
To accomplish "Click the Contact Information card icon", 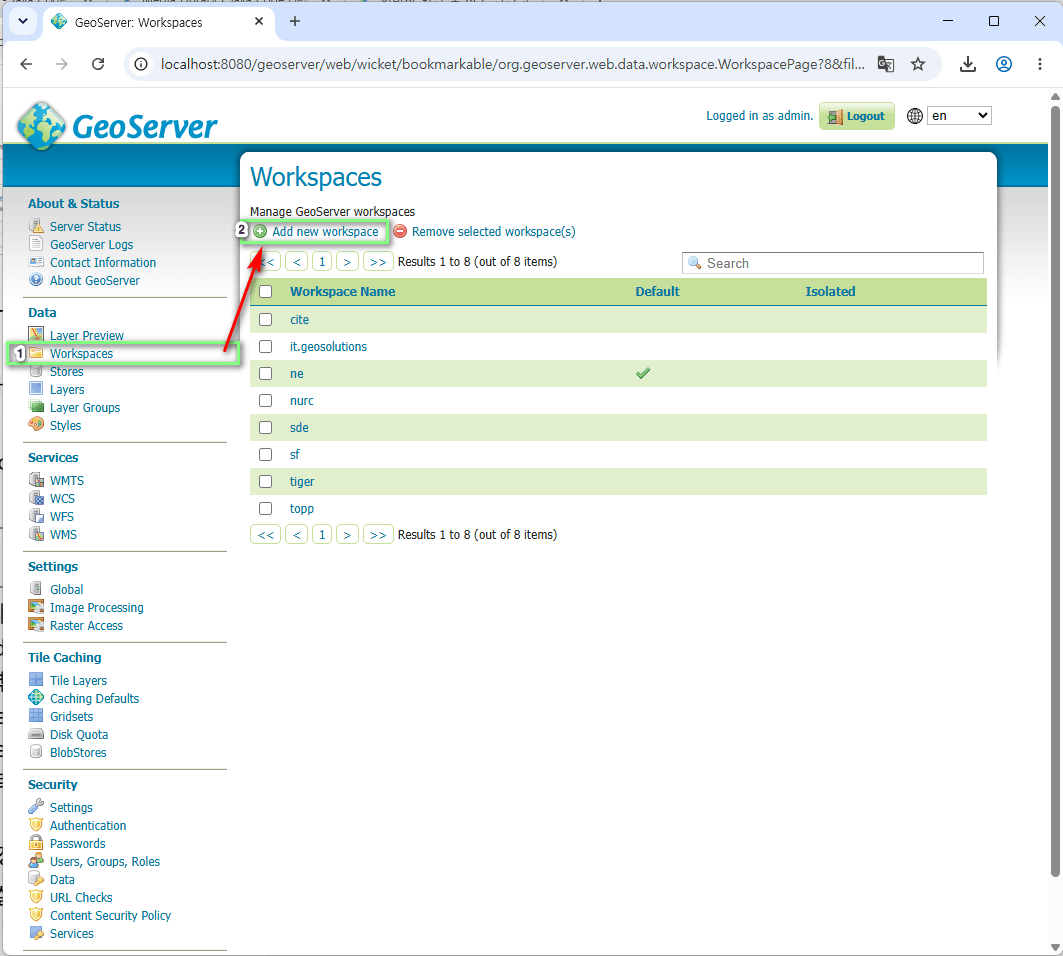I will pyautogui.click(x=36, y=262).
